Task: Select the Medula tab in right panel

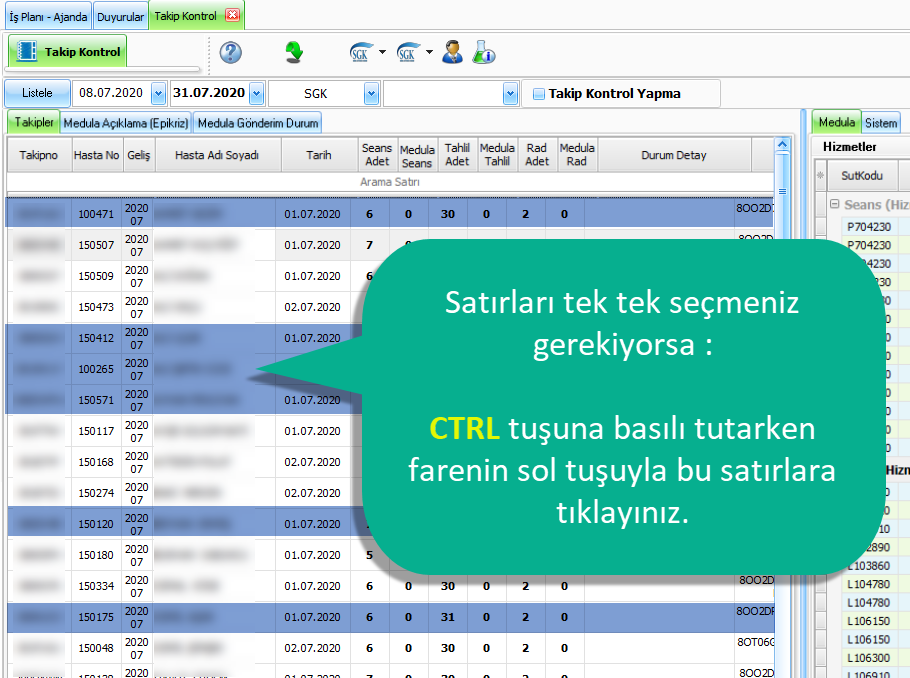Action: point(836,122)
